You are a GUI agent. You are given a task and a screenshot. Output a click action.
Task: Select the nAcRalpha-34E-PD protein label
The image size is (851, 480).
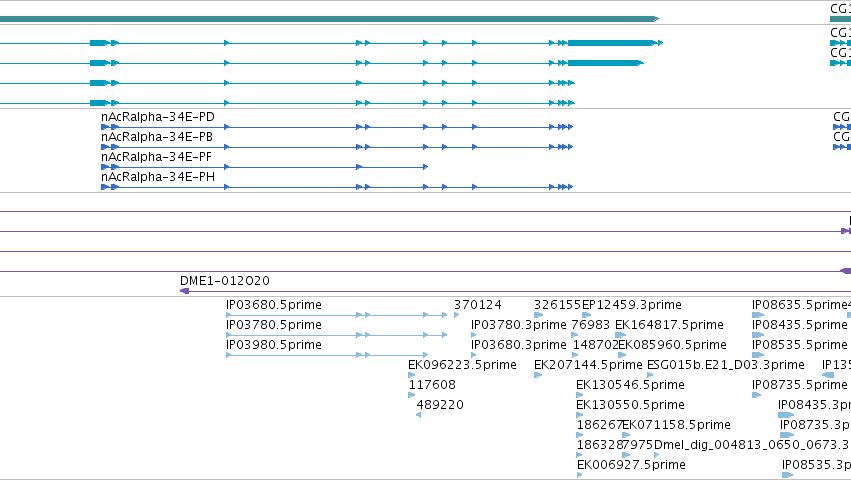pos(157,117)
